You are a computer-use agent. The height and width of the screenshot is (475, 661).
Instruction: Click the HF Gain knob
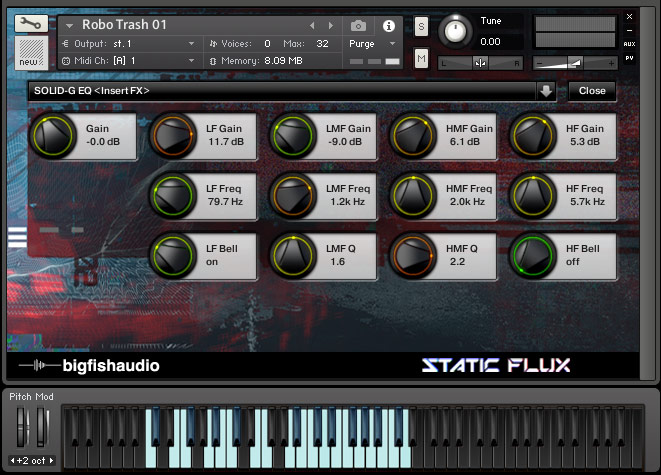533,136
